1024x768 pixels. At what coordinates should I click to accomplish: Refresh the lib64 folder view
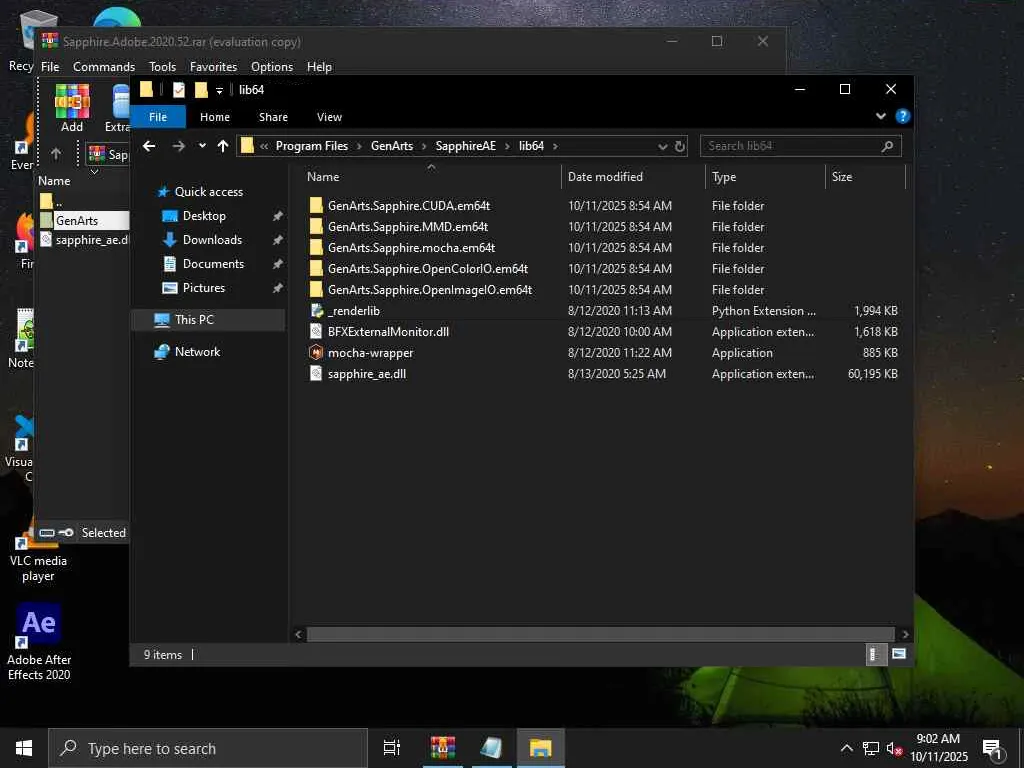coord(680,146)
